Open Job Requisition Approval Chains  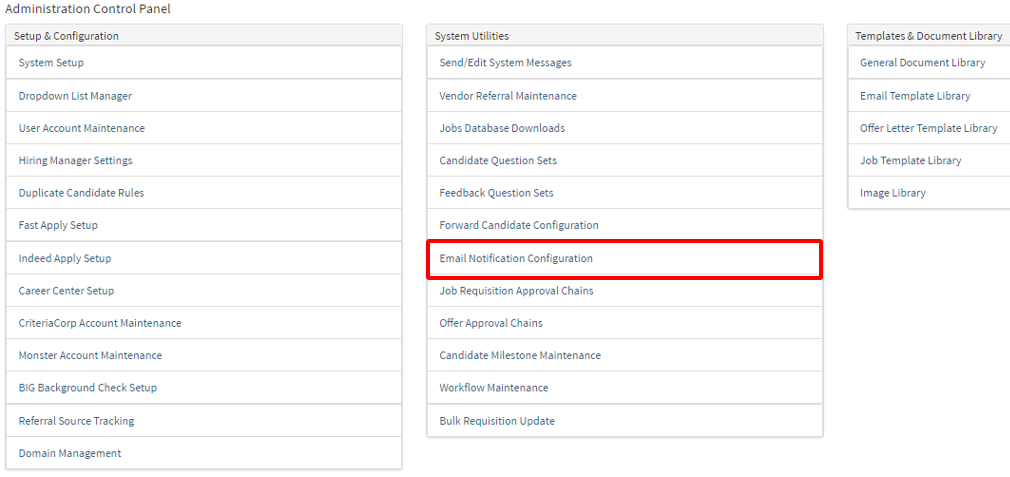pos(516,291)
